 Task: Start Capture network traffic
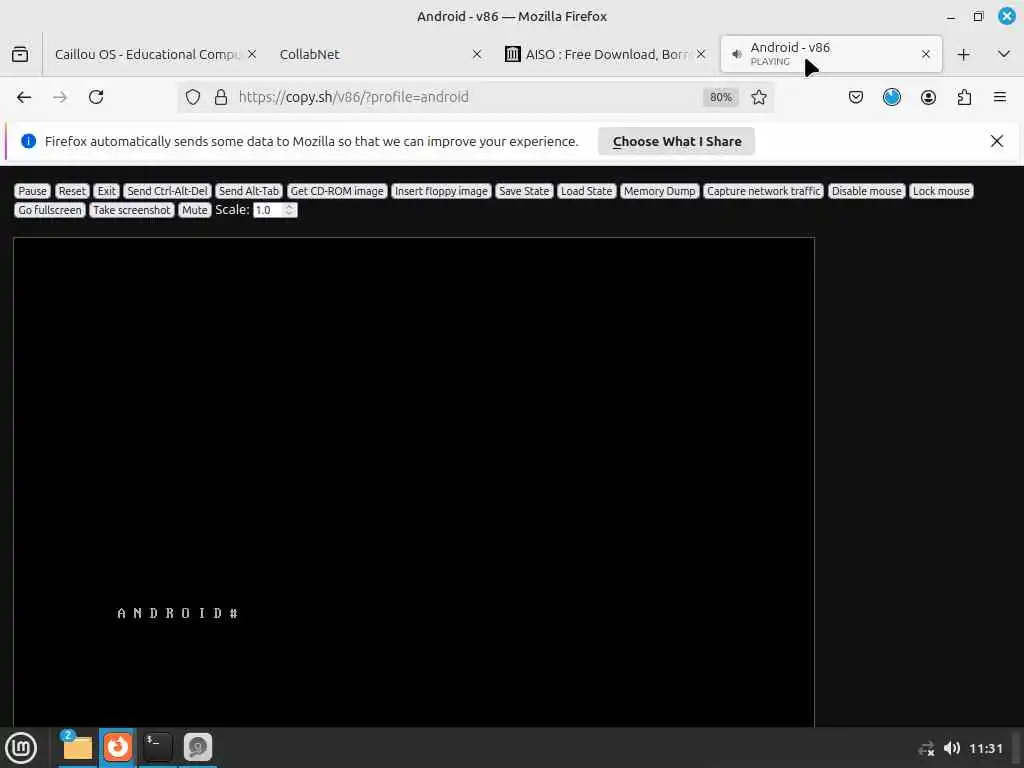(x=763, y=191)
